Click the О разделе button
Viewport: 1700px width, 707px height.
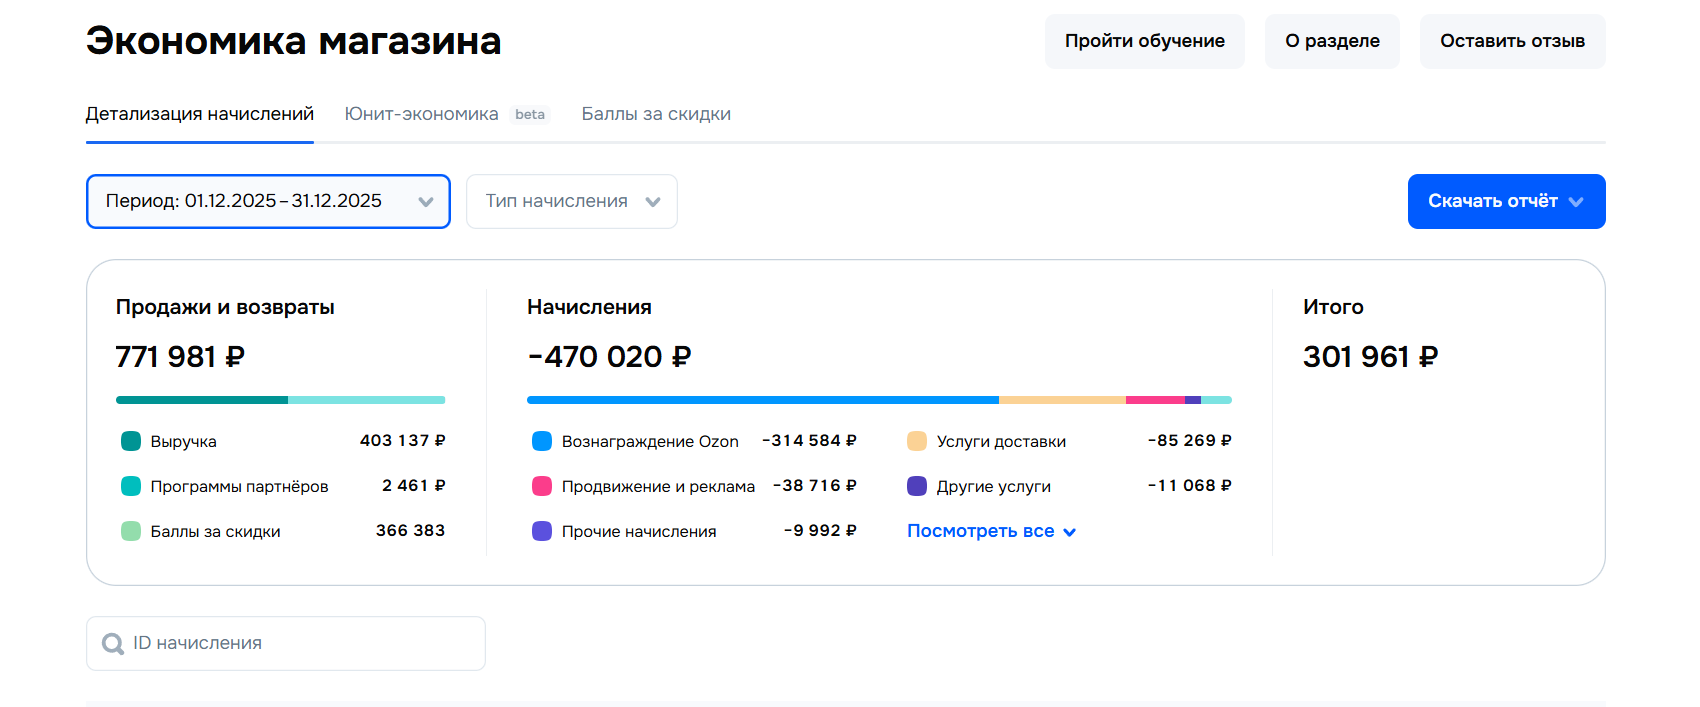coord(1332,41)
